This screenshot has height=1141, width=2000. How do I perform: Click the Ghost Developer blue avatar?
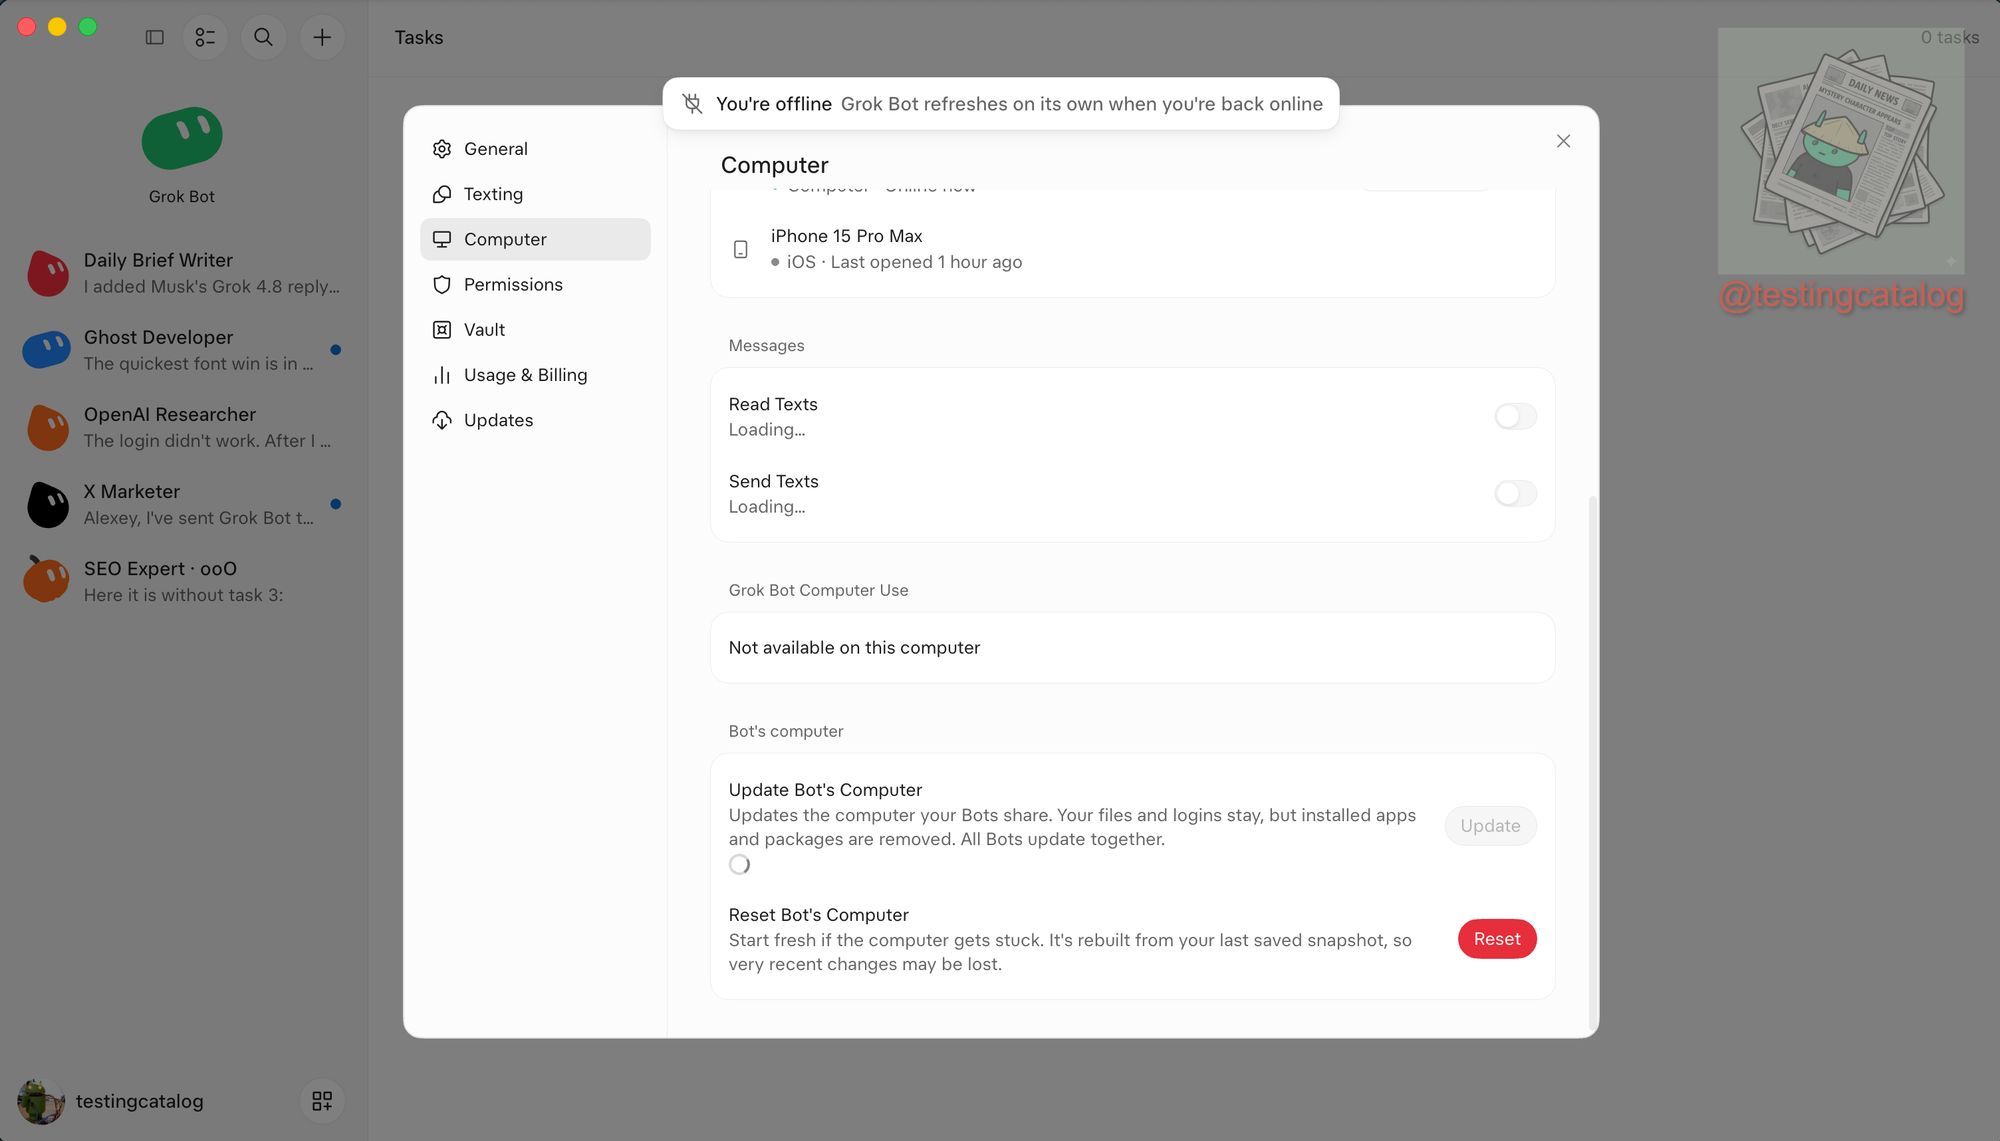coord(47,350)
